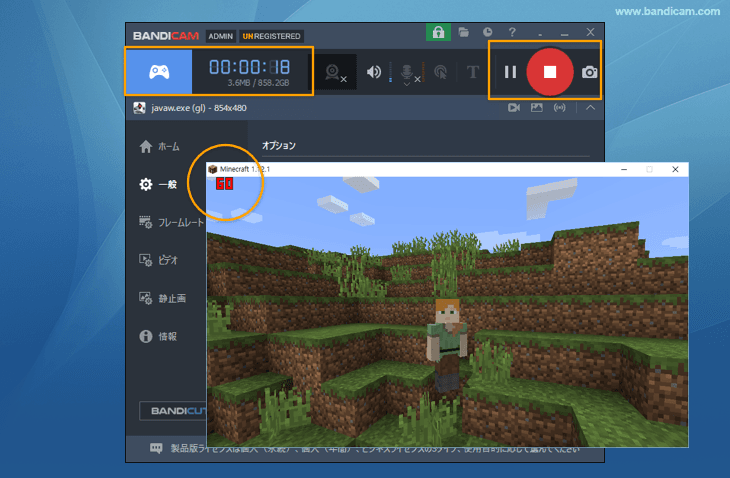This screenshot has width=730, height=478.
Task: Open the green lock registration icon
Action: tap(438, 33)
